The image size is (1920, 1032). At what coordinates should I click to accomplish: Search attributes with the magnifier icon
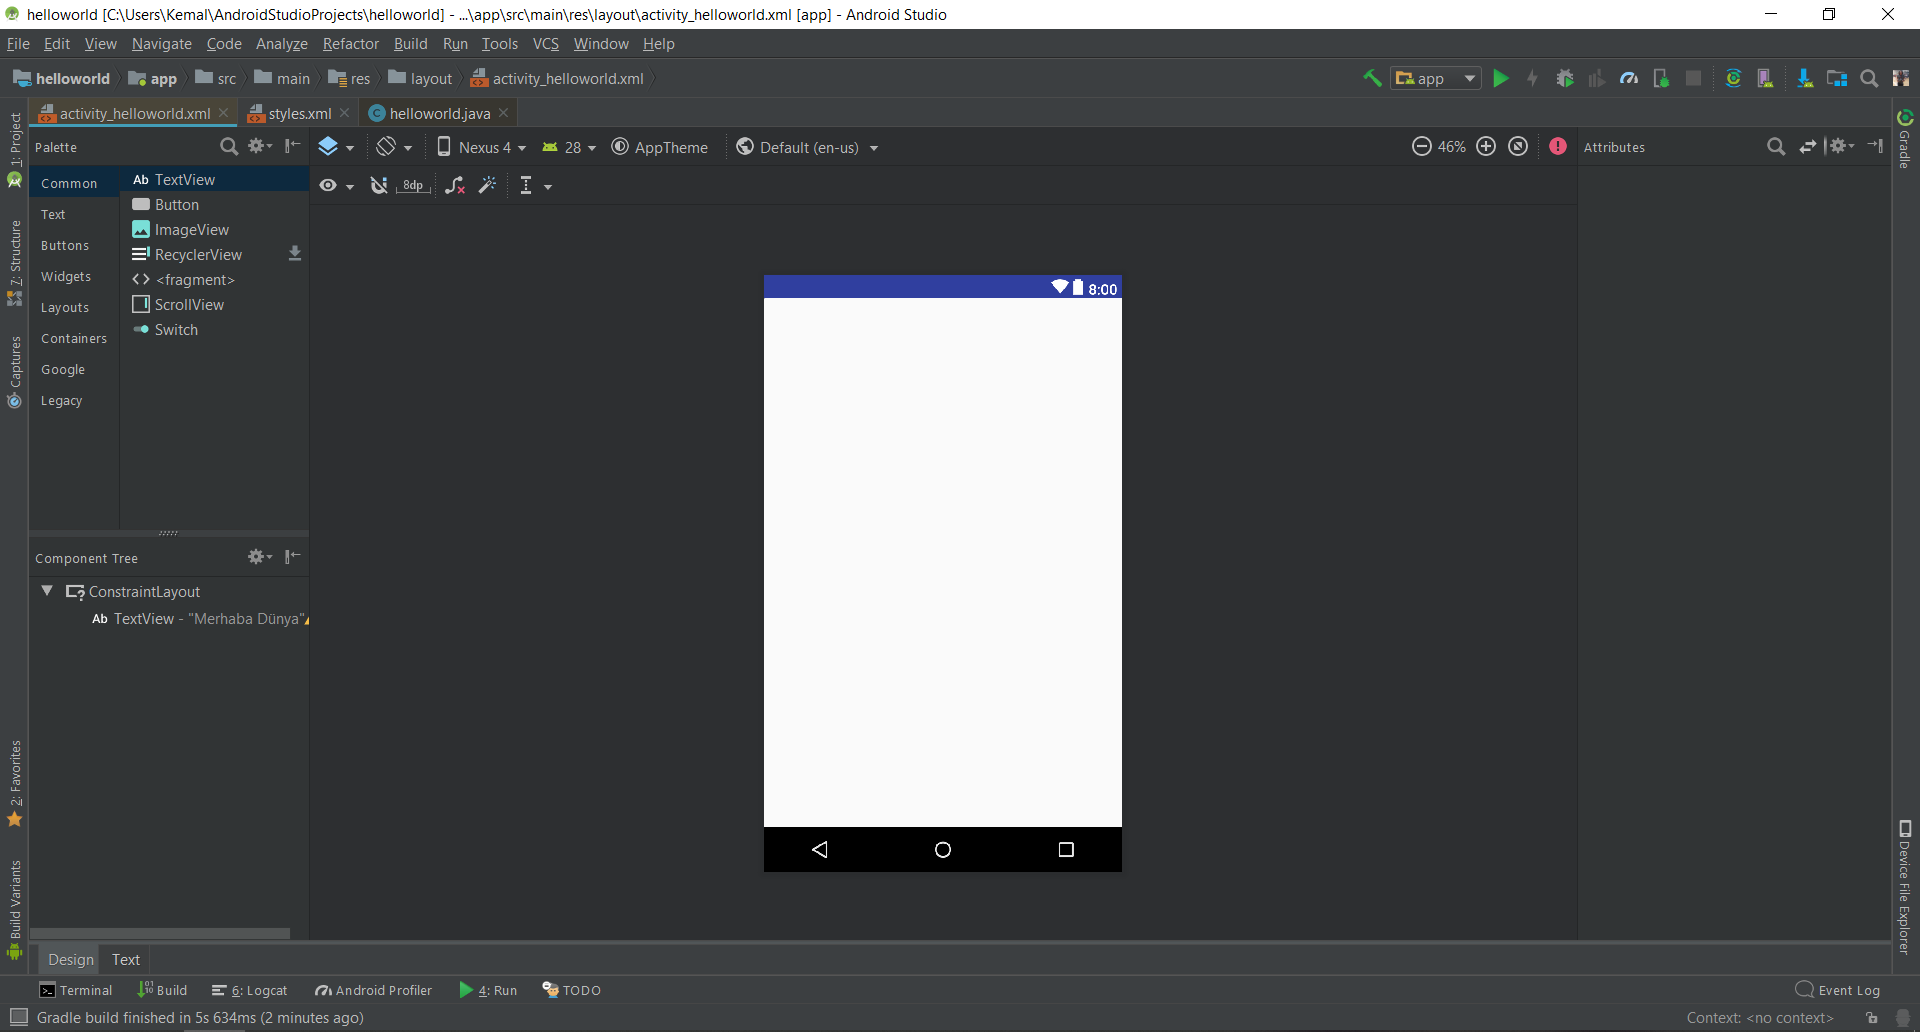pos(1776,147)
